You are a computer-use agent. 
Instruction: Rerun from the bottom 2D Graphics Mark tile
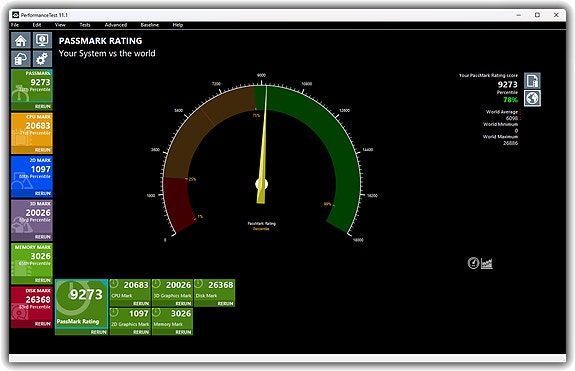[141, 332]
